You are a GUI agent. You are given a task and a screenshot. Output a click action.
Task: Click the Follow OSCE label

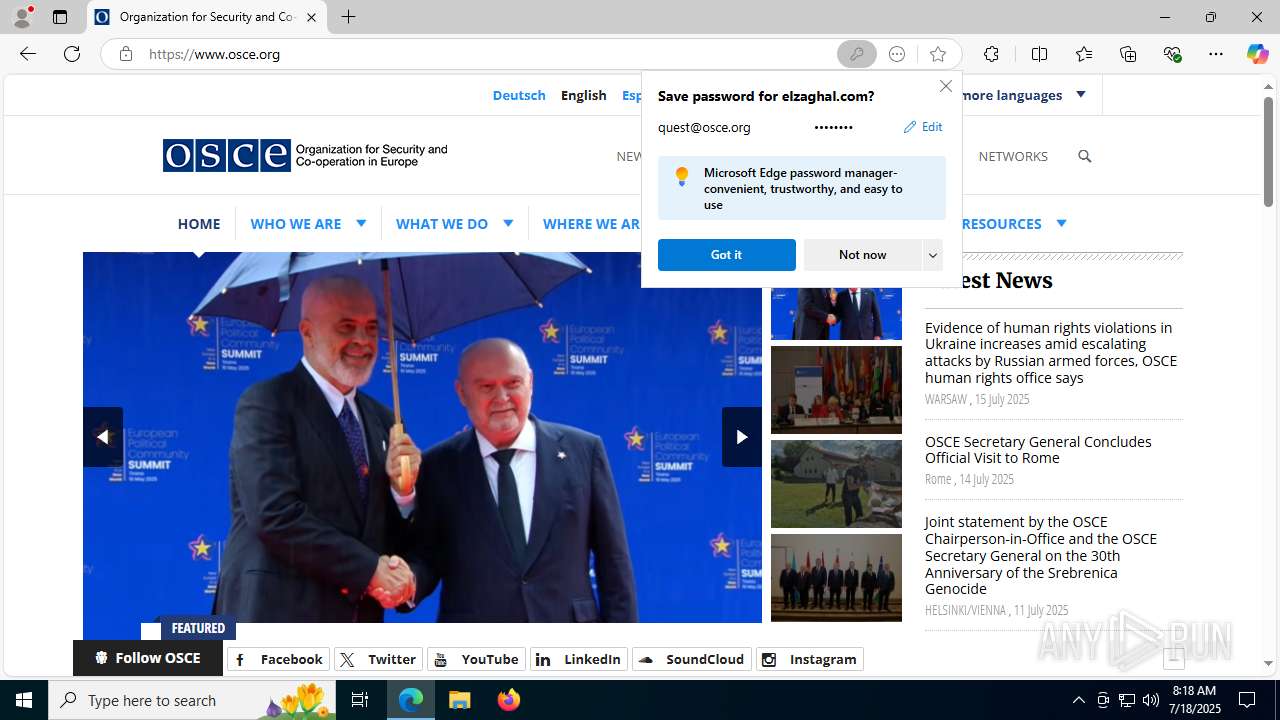[148, 658]
